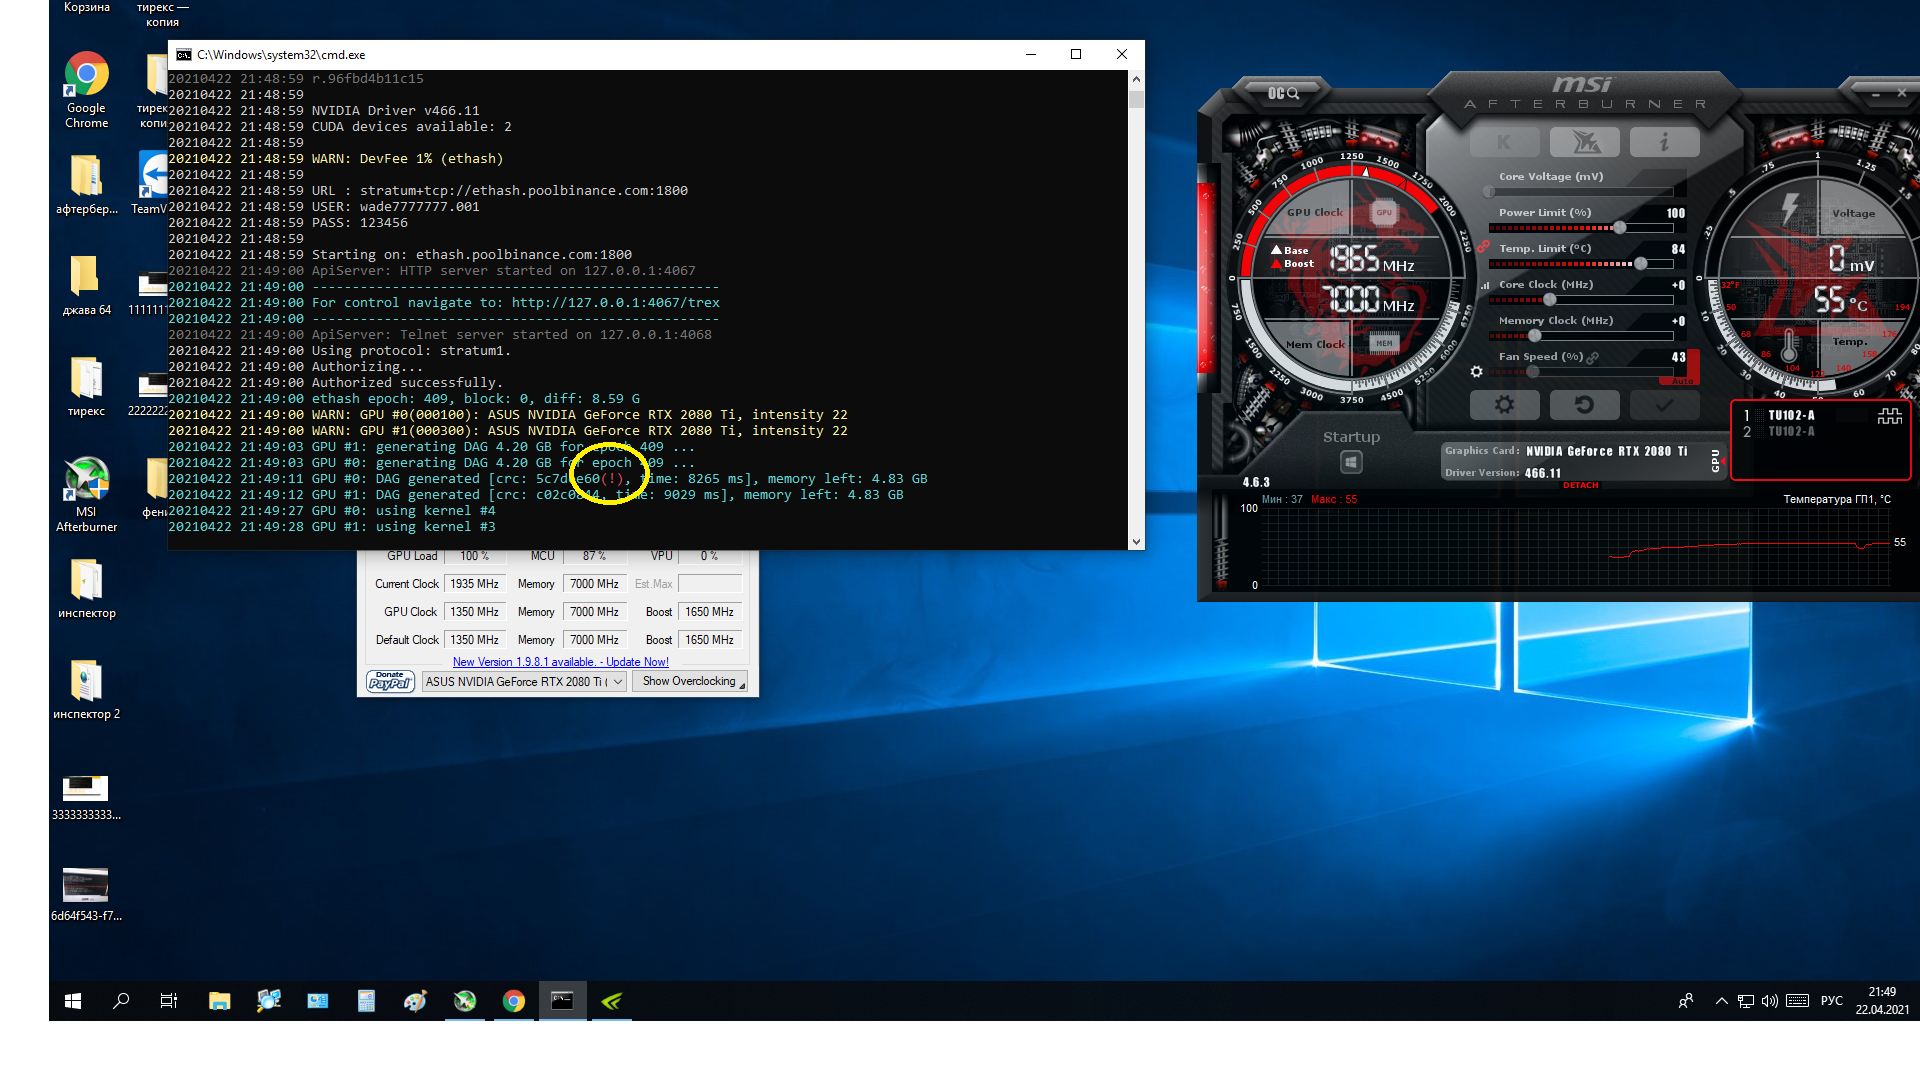Open the Windows Start menu

[73, 1001]
